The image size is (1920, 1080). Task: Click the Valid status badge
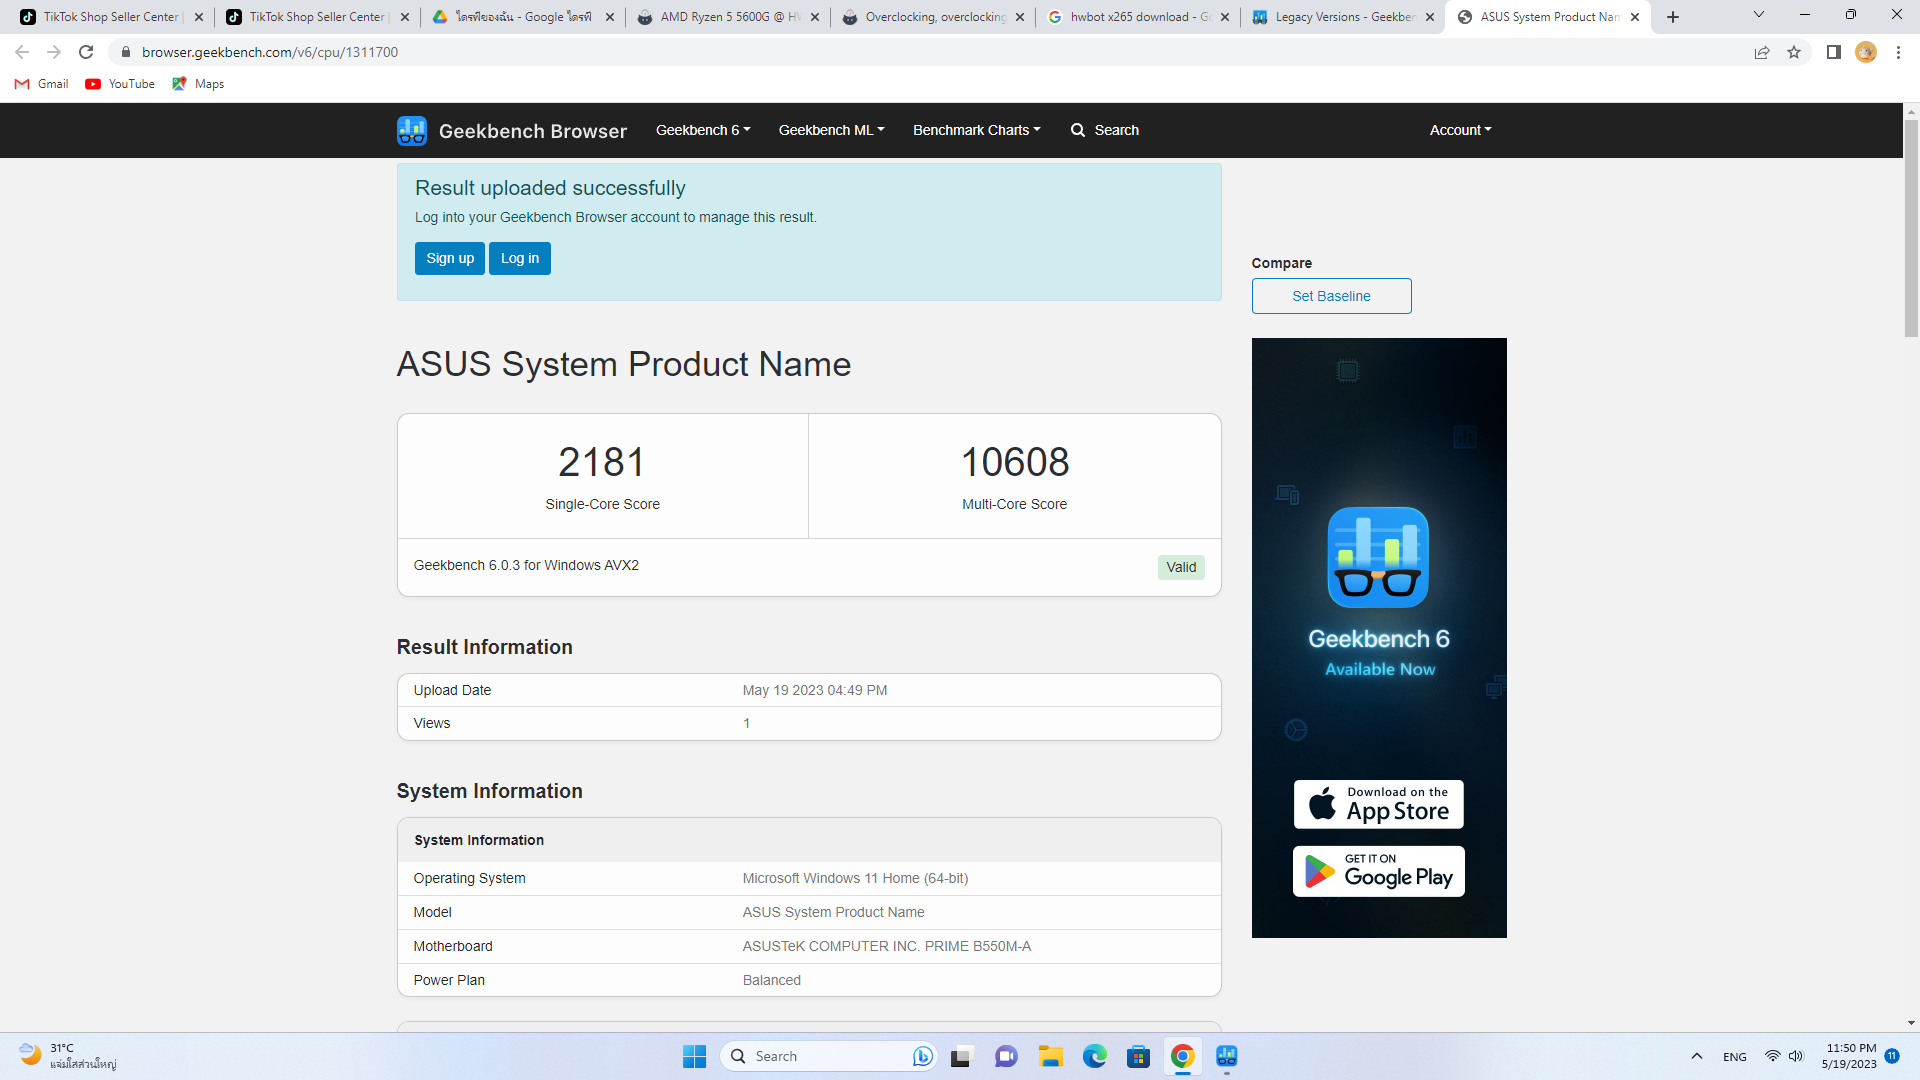(x=1181, y=567)
